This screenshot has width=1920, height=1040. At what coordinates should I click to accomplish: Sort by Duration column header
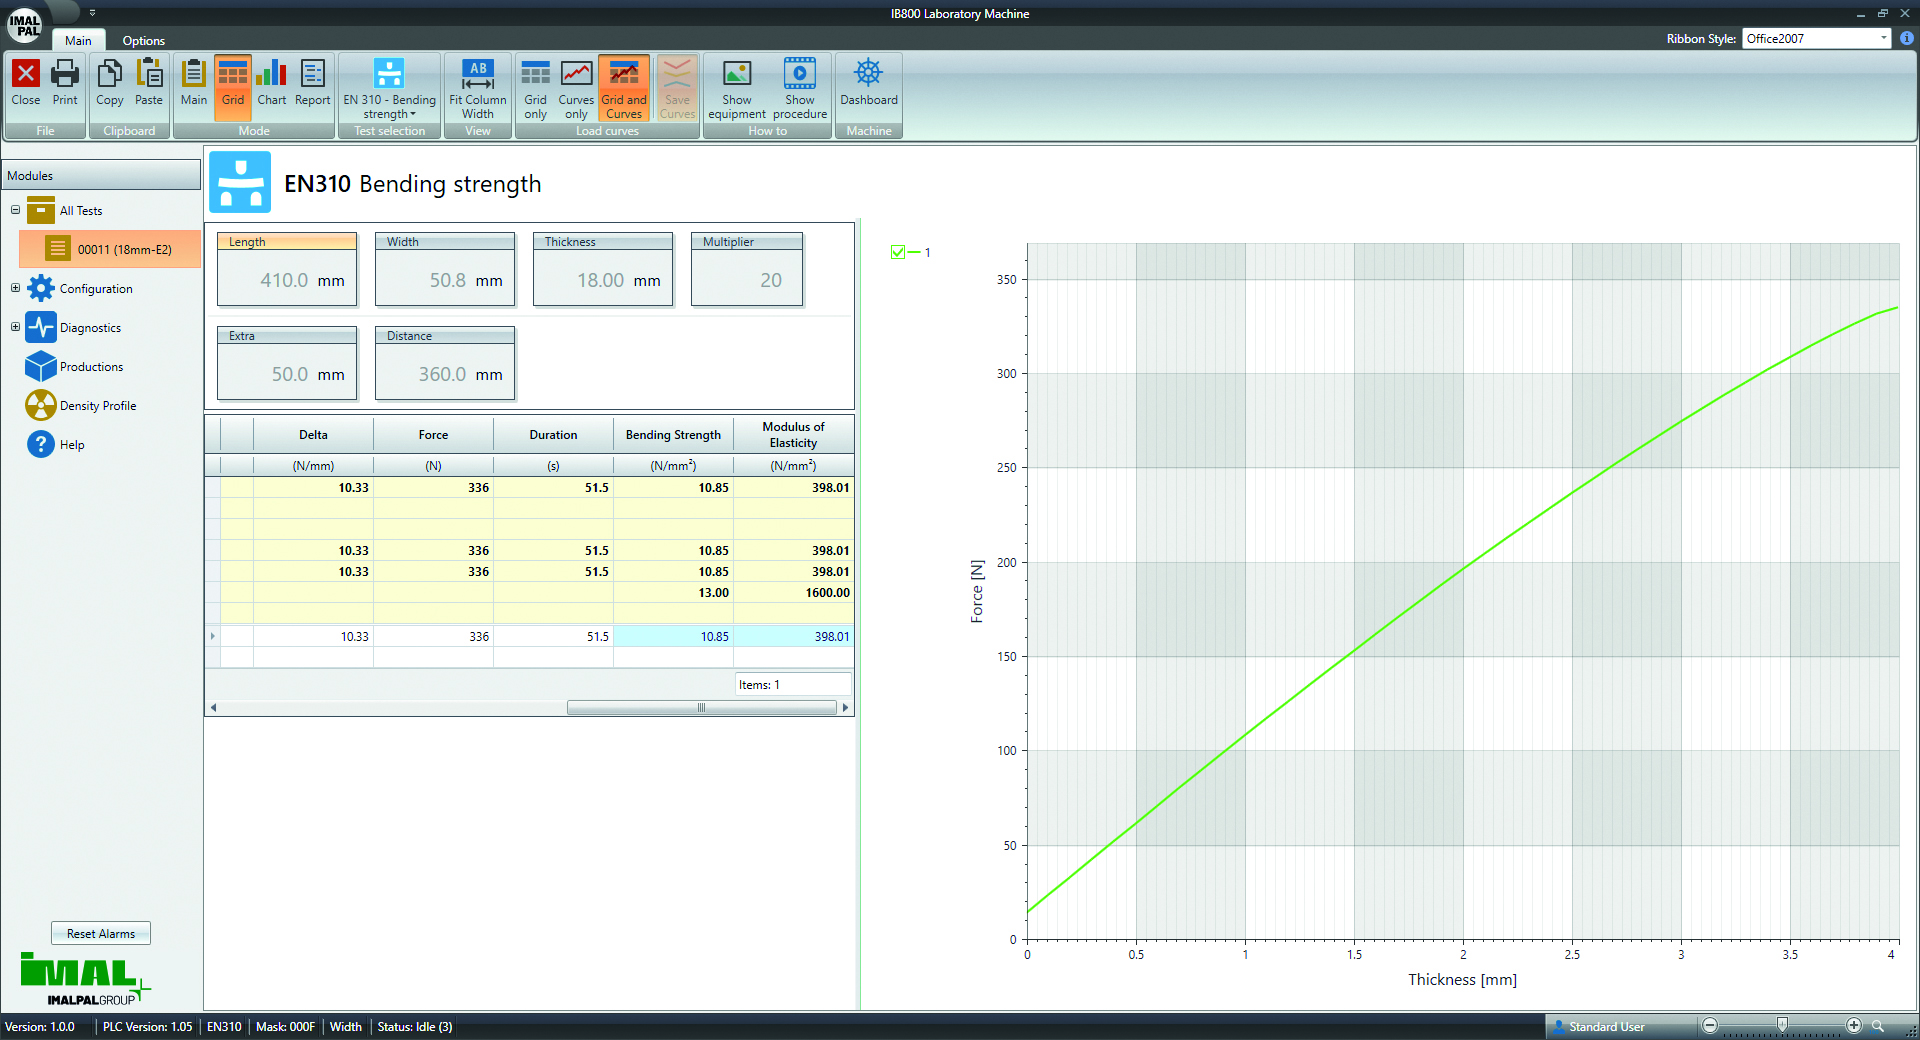[553, 435]
